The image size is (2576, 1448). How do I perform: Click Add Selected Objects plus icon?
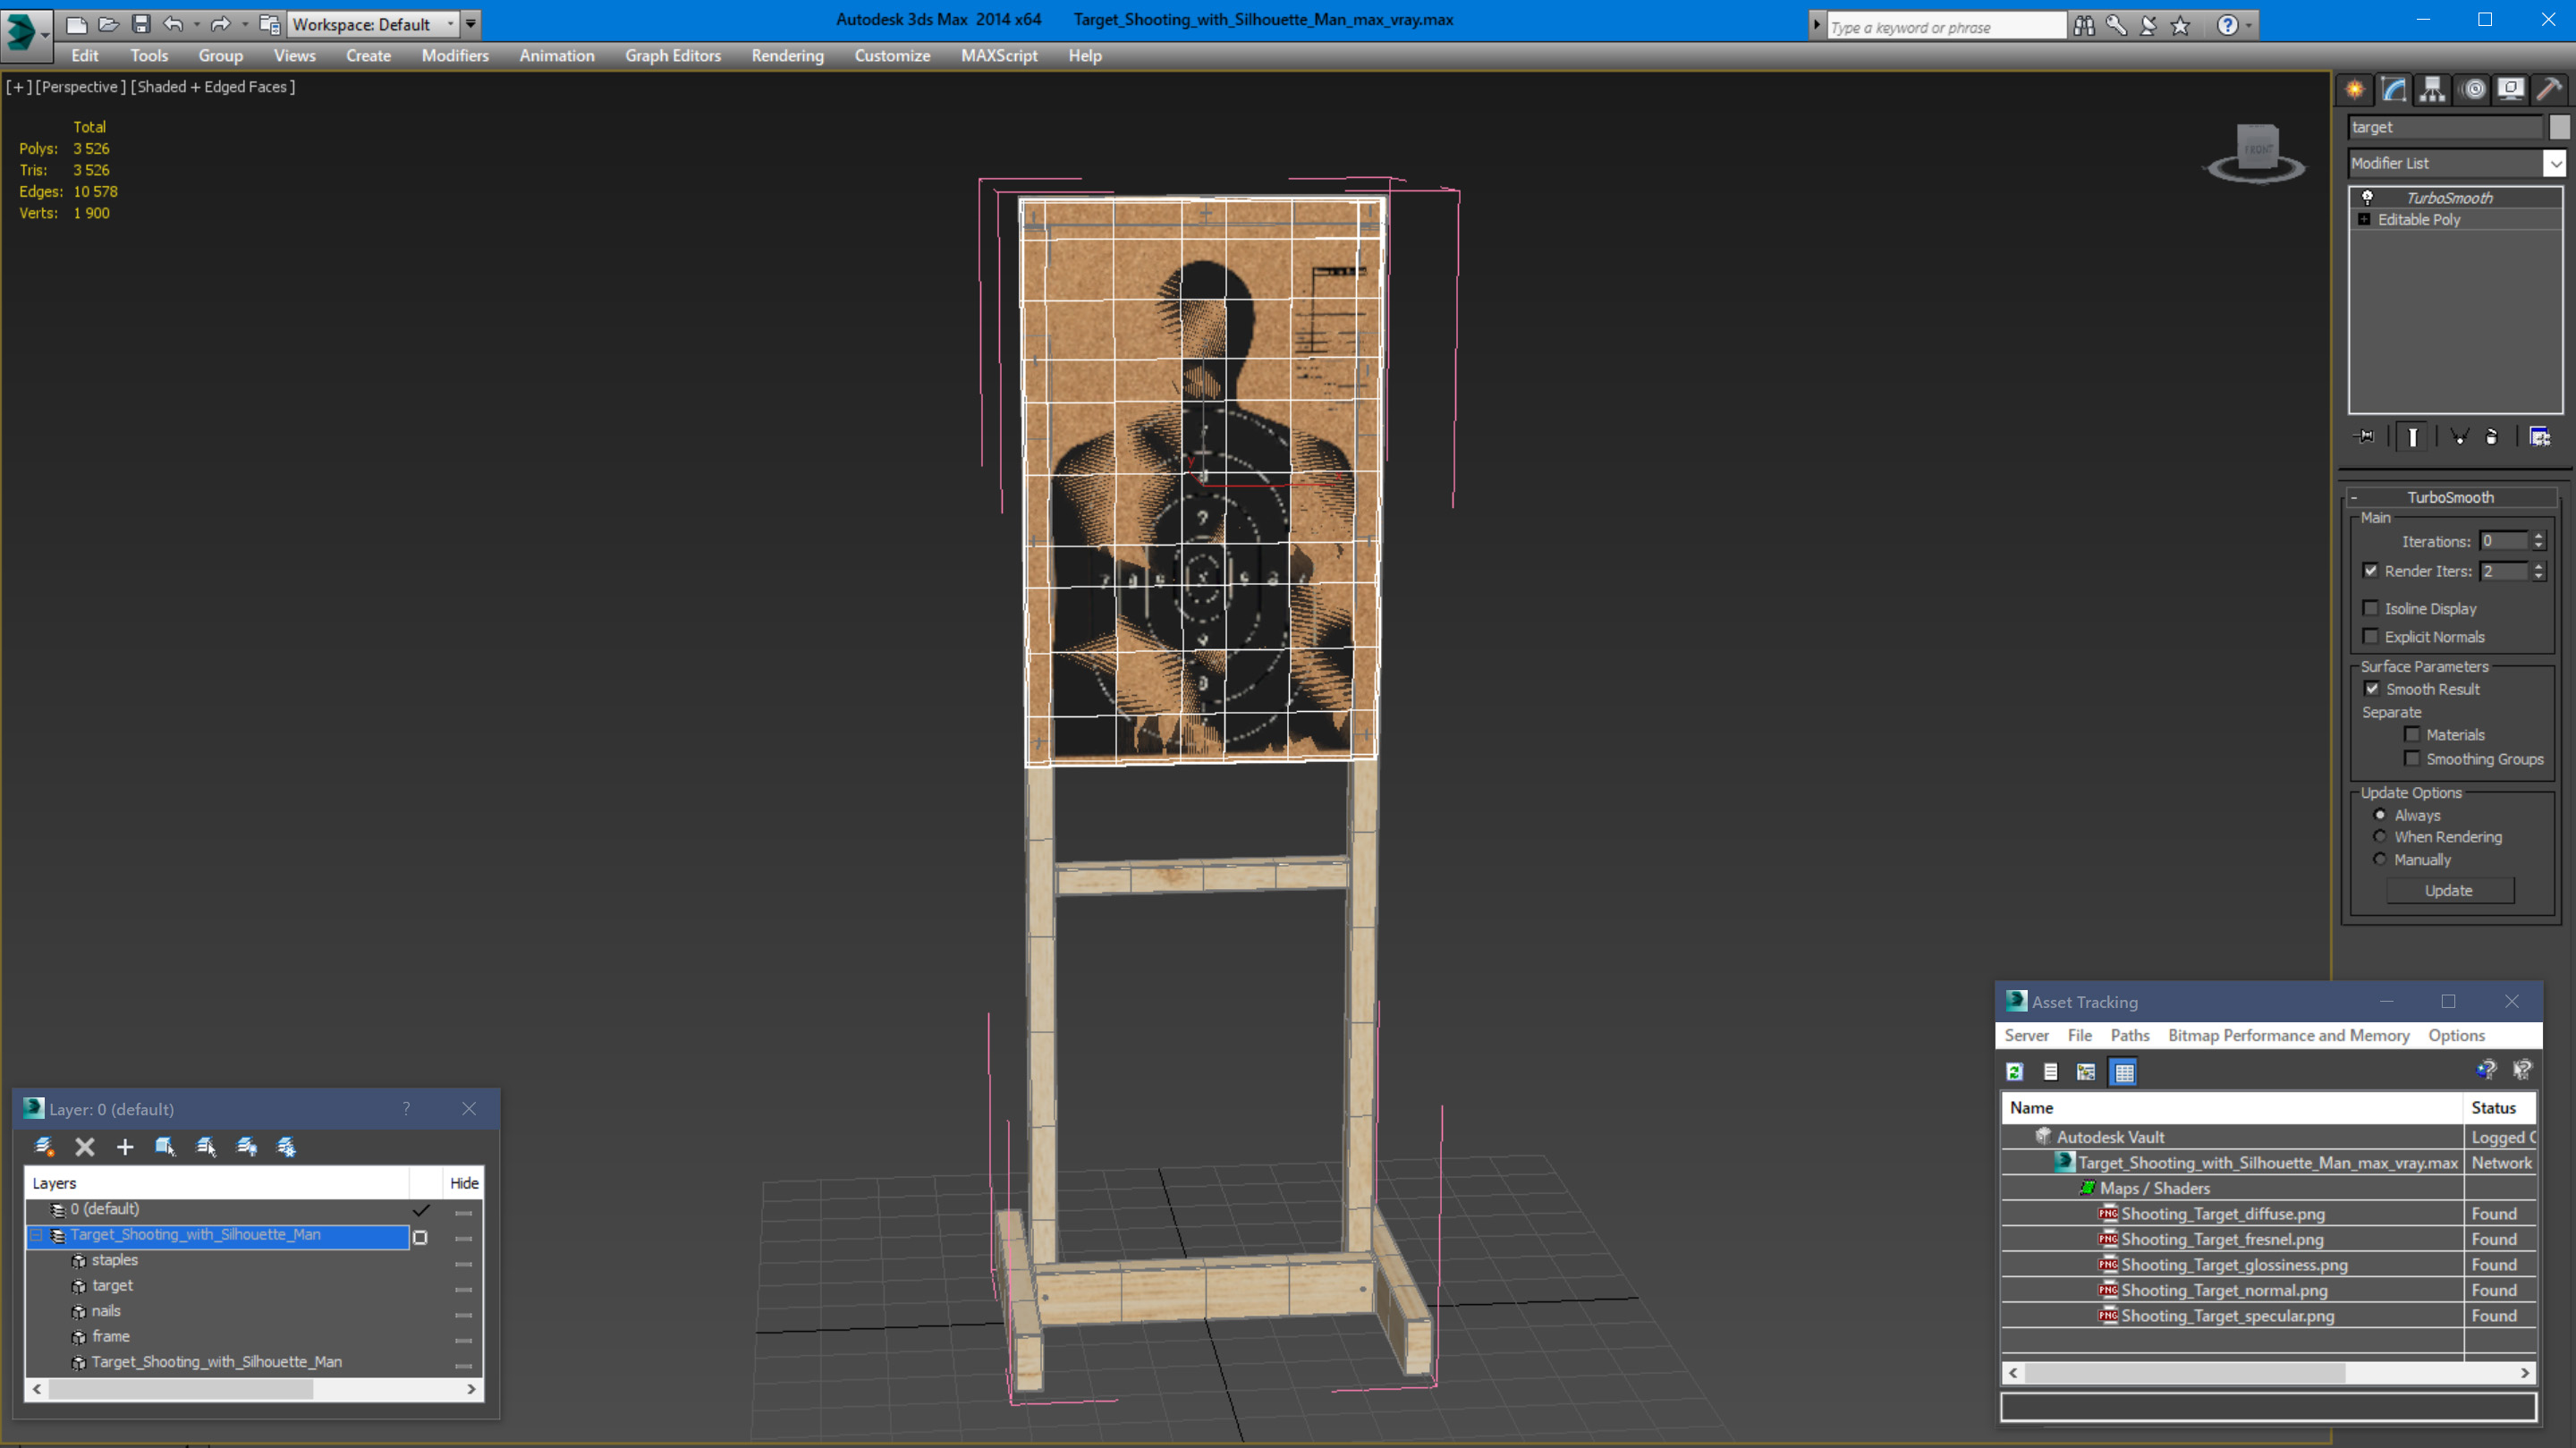click(125, 1147)
